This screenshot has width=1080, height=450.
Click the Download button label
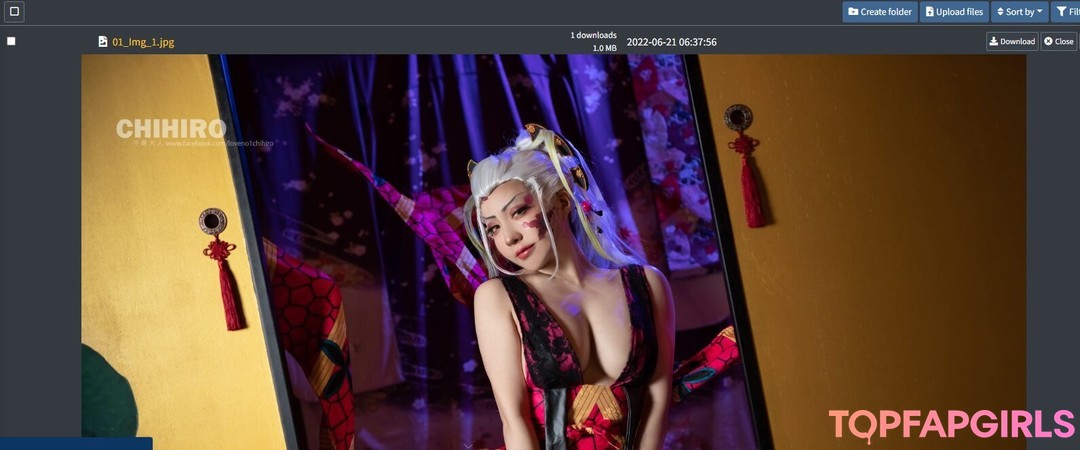1017,42
